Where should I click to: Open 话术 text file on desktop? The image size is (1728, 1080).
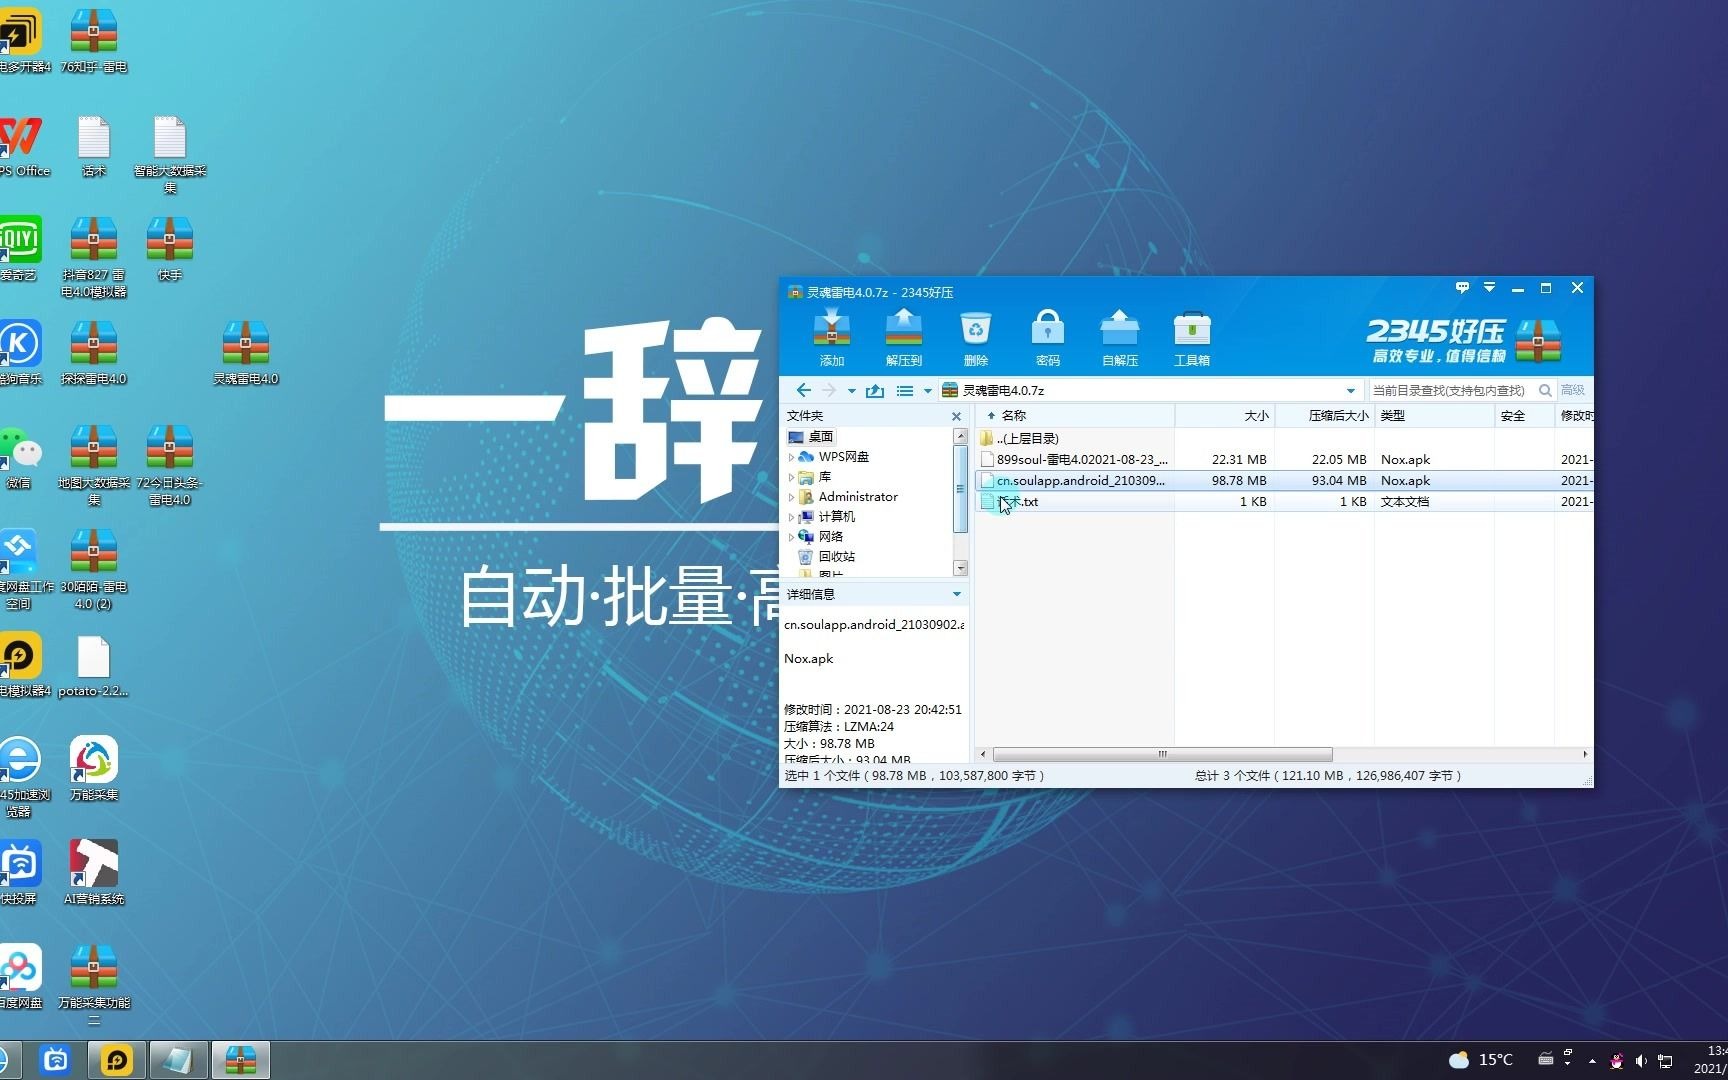pyautogui.click(x=93, y=146)
